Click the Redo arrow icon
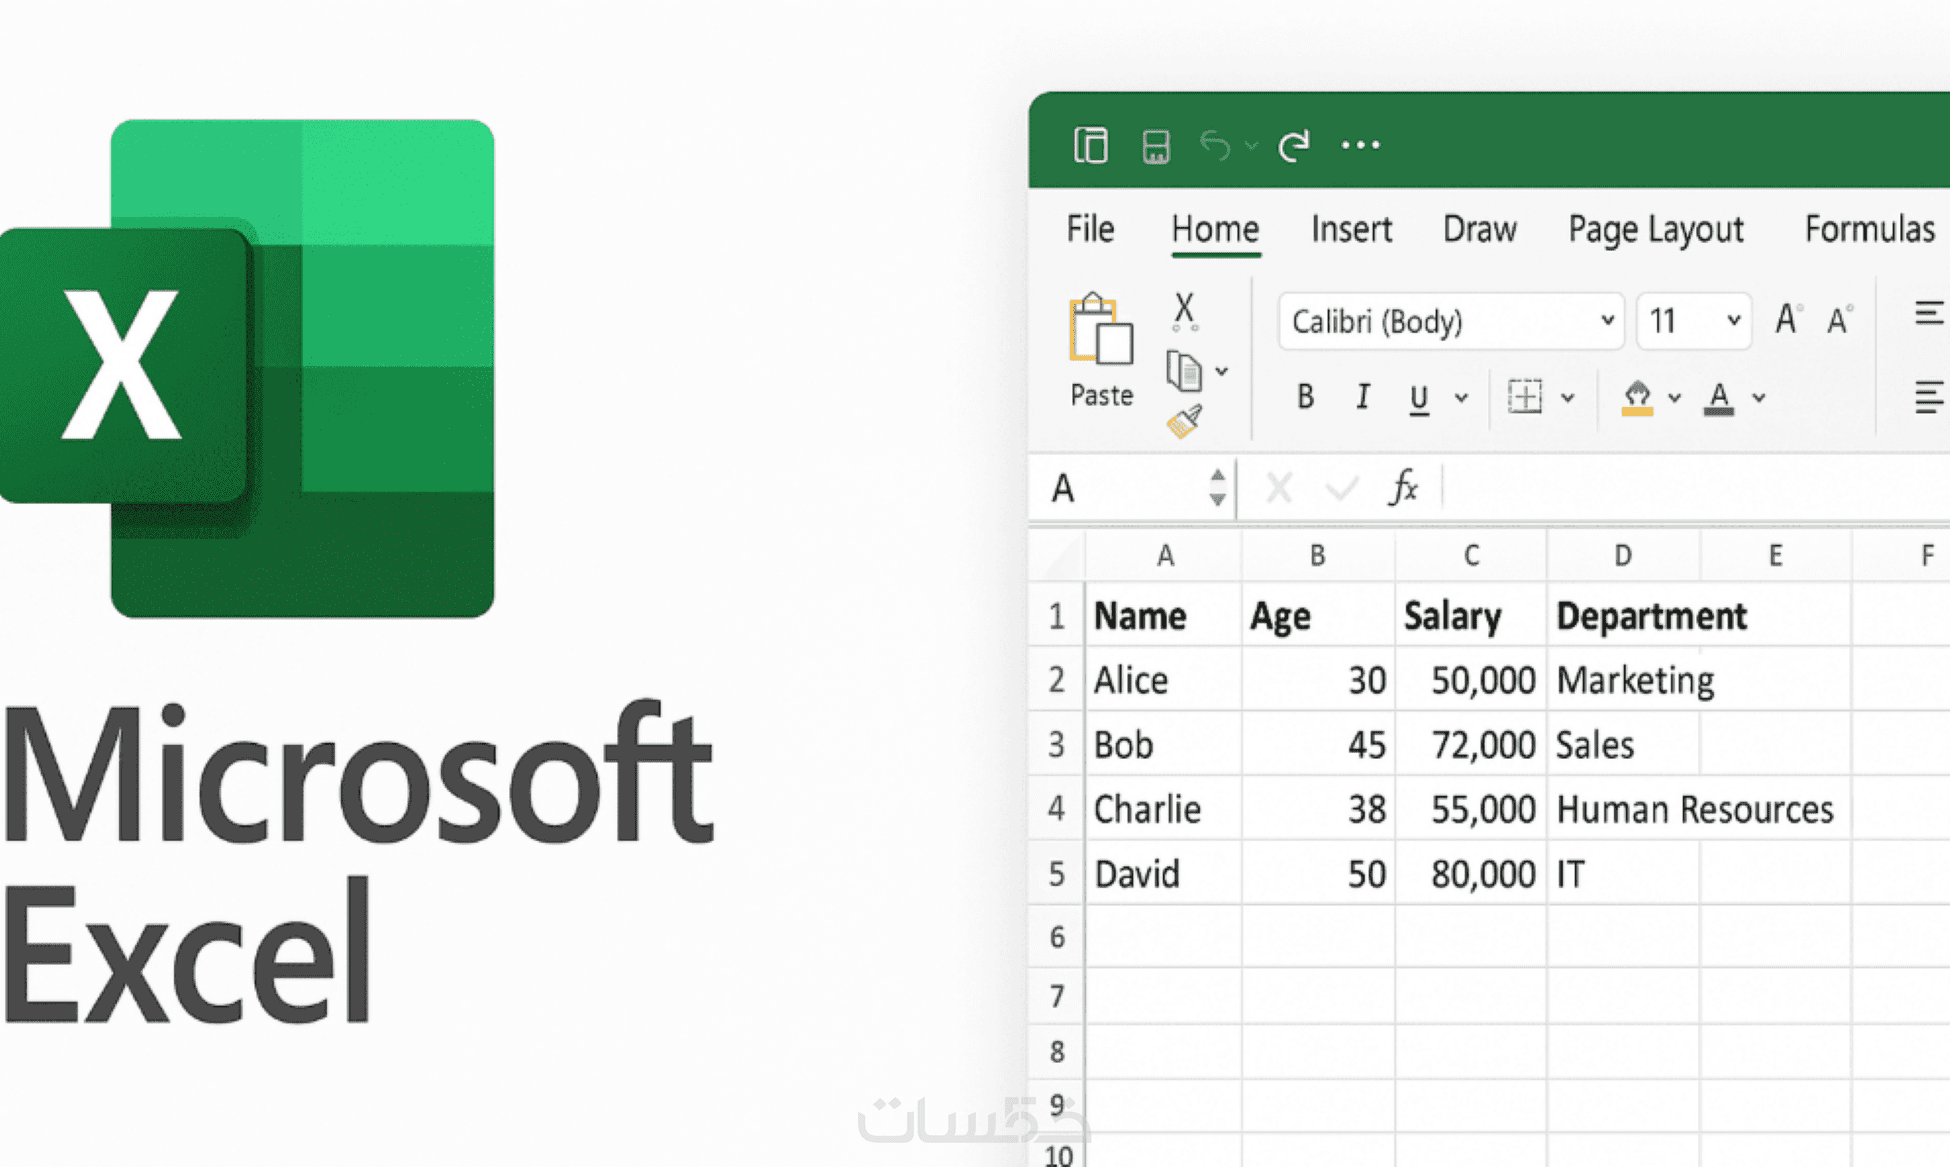This screenshot has height=1167, width=1950. (x=1294, y=146)
